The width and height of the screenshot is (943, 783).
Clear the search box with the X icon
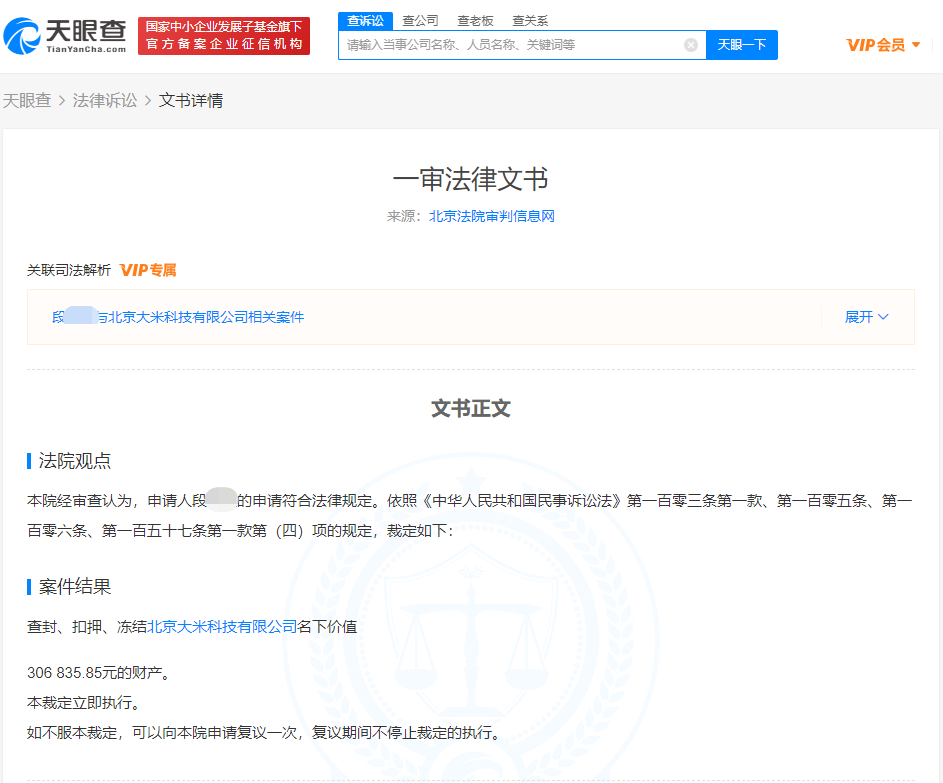691,45
